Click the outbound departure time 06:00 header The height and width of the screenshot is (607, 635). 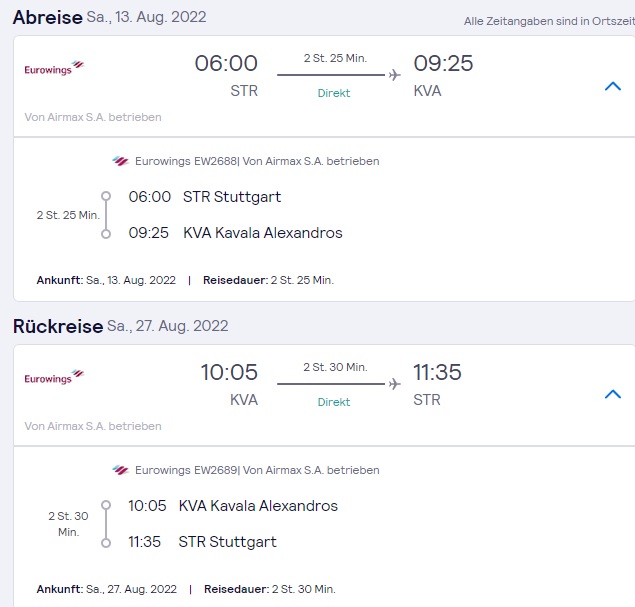pyautogui.click(x=226, y=64)
